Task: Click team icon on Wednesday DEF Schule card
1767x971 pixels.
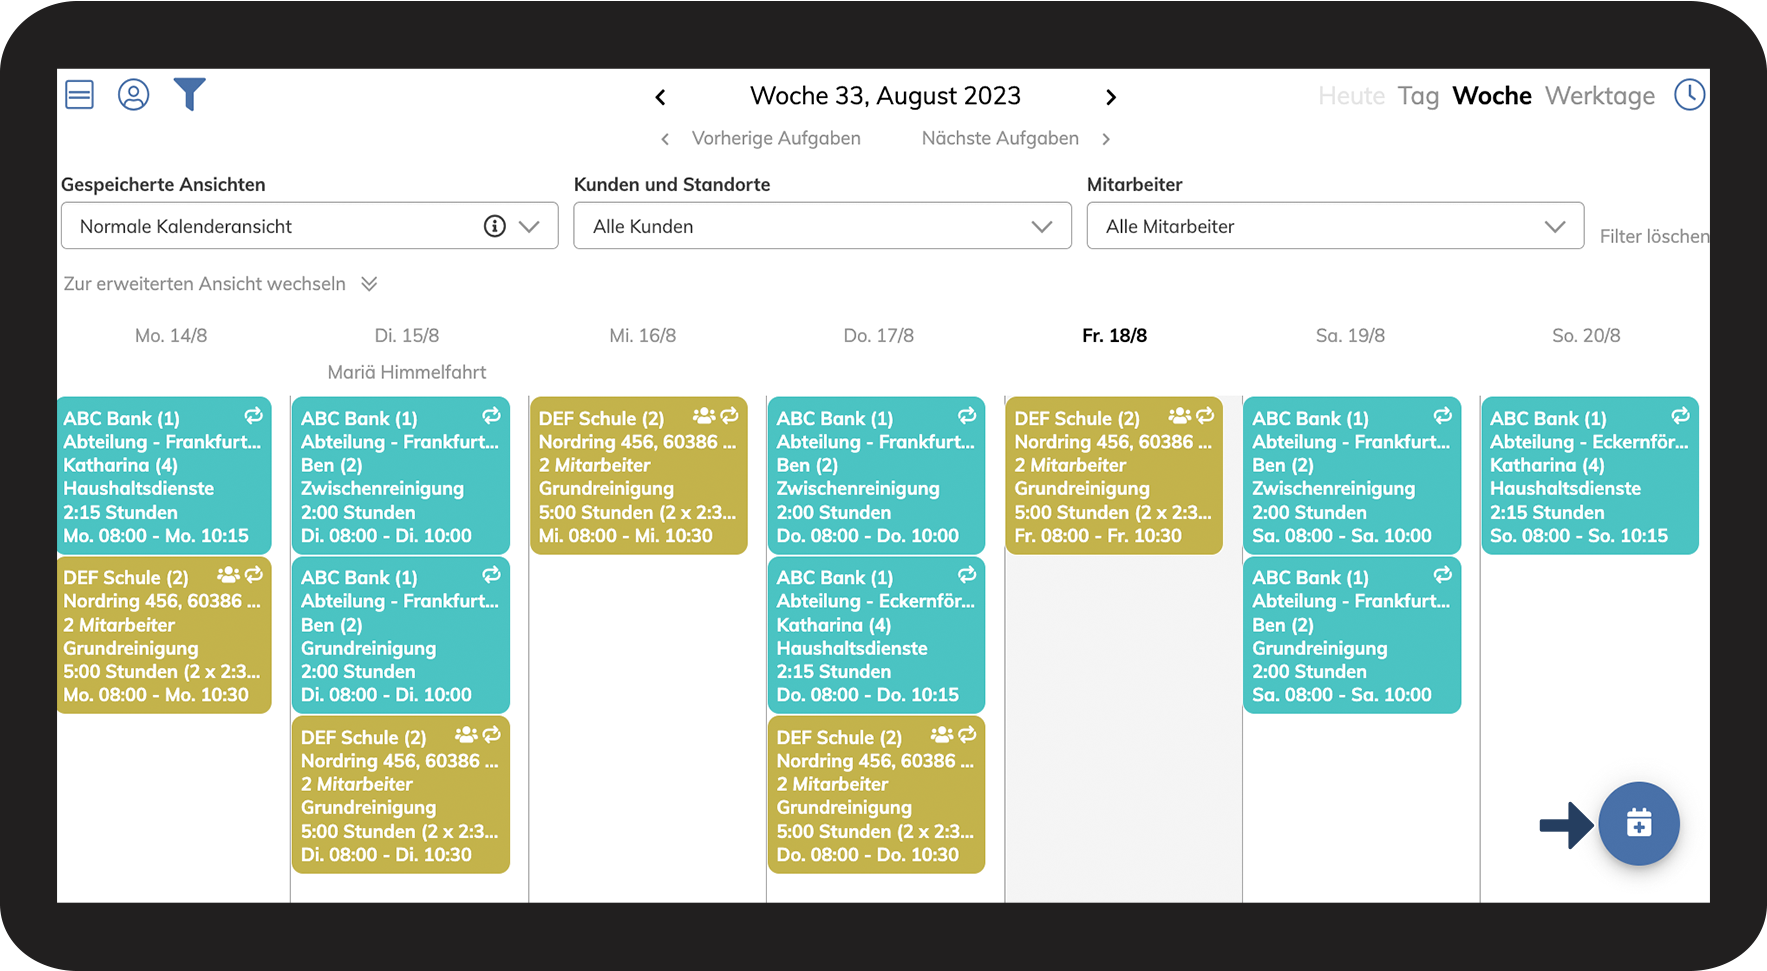Action: point(704,415)
